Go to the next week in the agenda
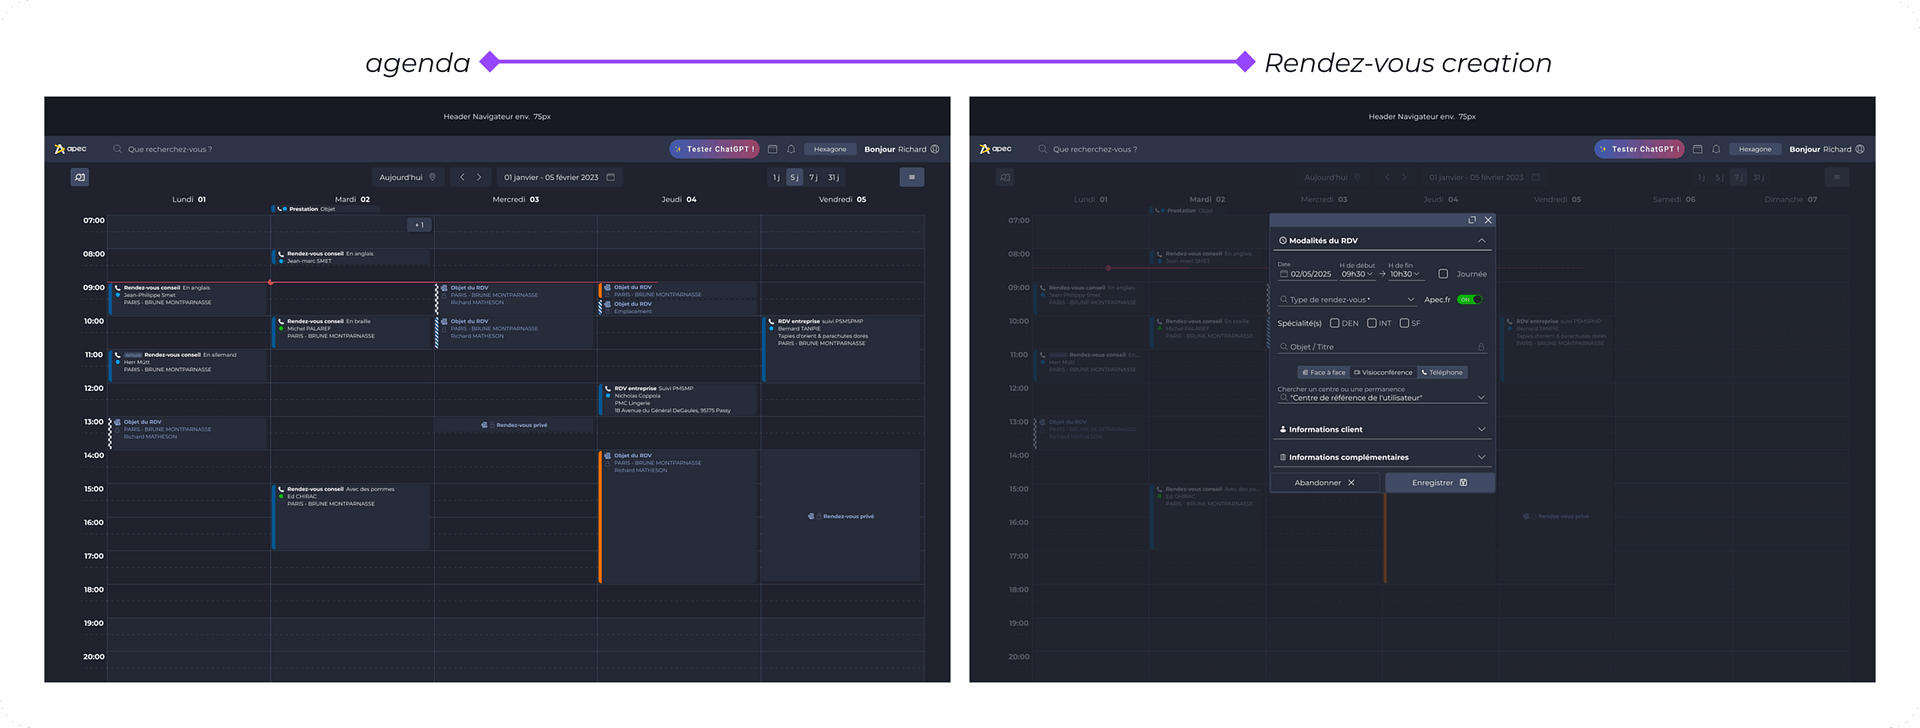The width and height of the screenshot is (1920, 728). click(479, 177)
